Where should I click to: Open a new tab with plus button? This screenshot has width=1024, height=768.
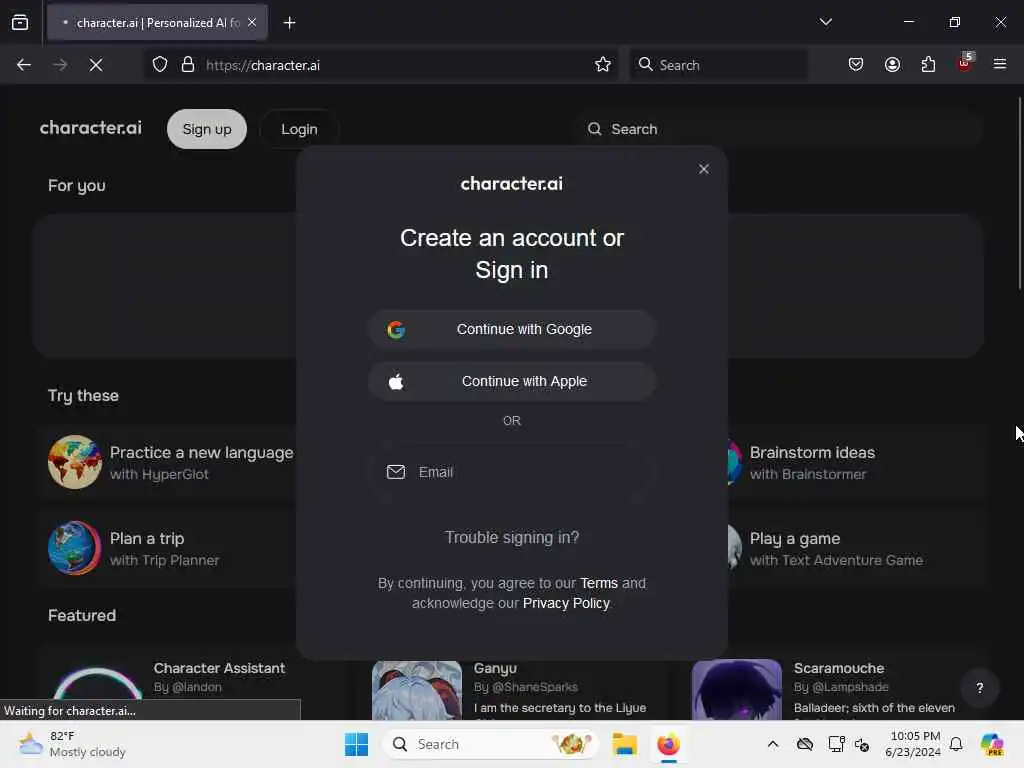click(289, 23)
